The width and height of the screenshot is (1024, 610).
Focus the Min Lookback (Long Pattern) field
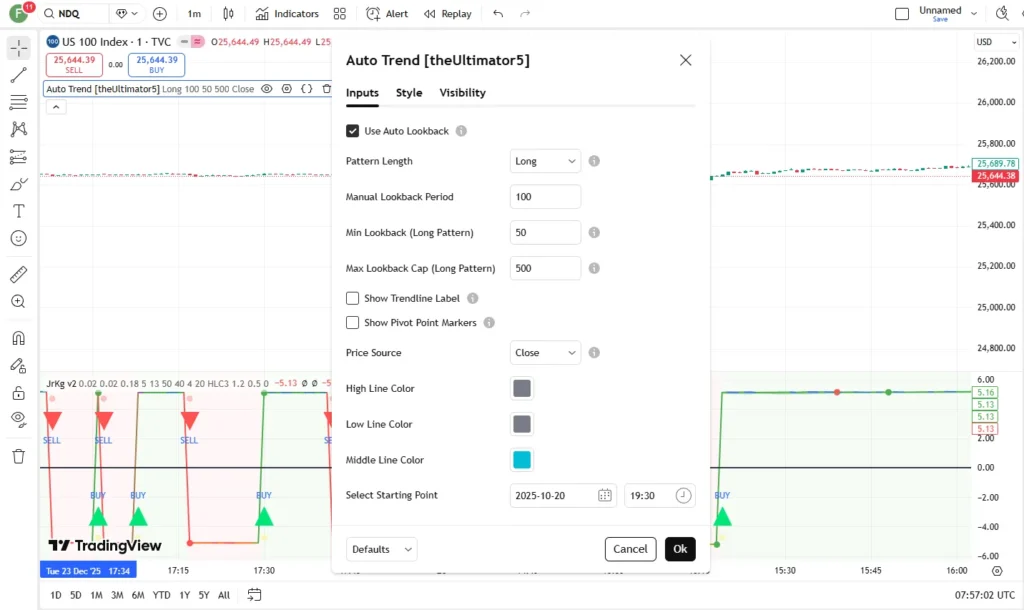[545, 233]
